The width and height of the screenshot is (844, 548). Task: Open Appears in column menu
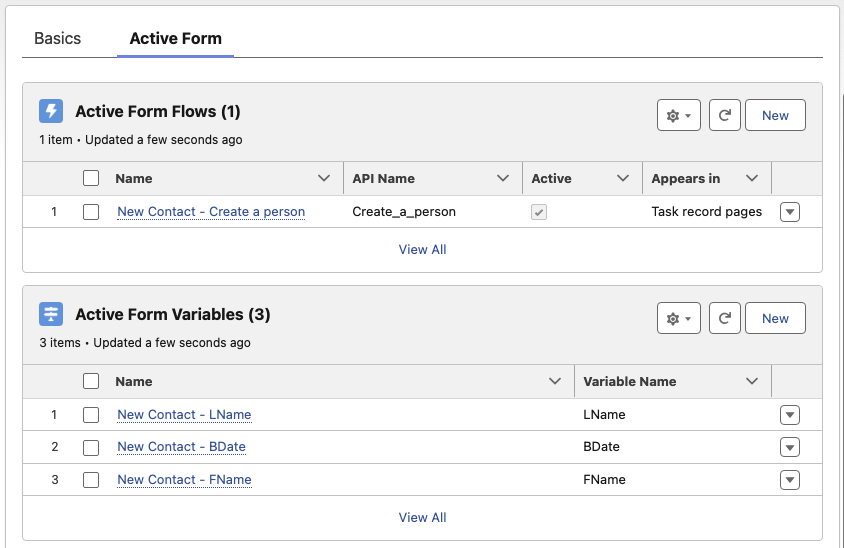752,178
